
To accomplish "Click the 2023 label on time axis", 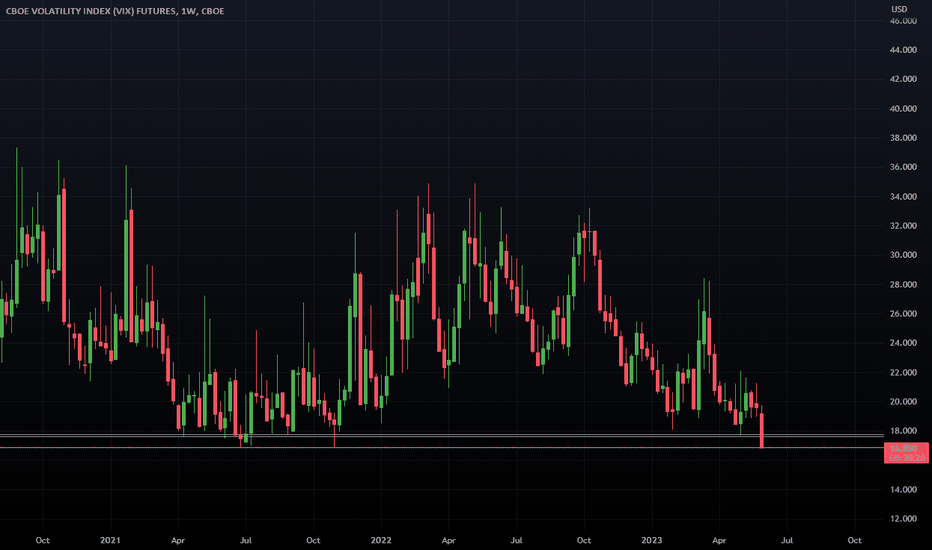I will [651, 540].
